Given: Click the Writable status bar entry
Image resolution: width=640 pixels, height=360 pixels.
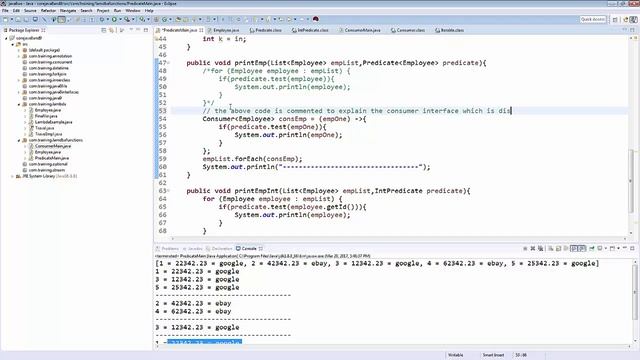Looking at the screenshot, I should [456, 355].
